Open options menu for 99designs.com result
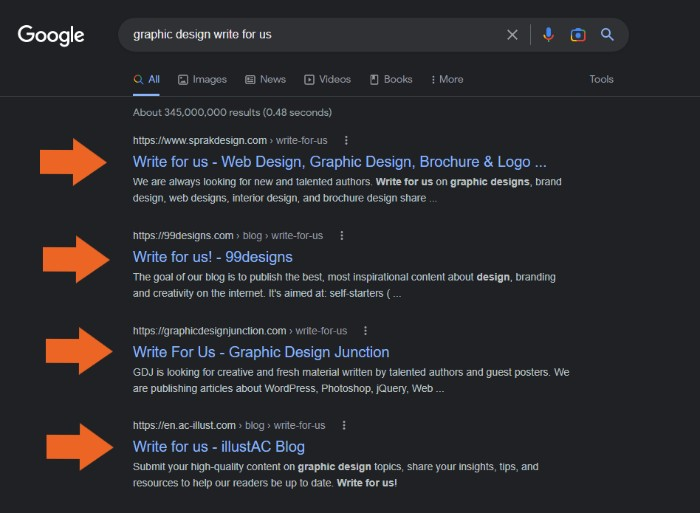 coord(342,236)
